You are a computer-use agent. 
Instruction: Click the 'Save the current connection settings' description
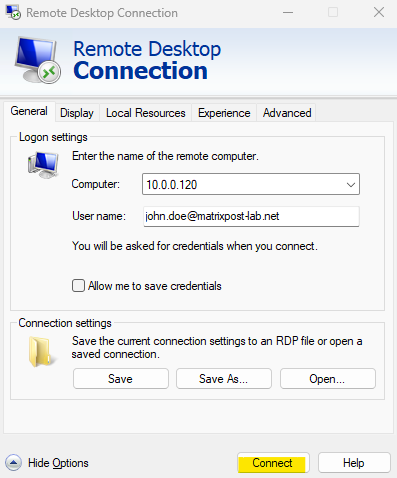pyautogui.click(x=217, y=347)
